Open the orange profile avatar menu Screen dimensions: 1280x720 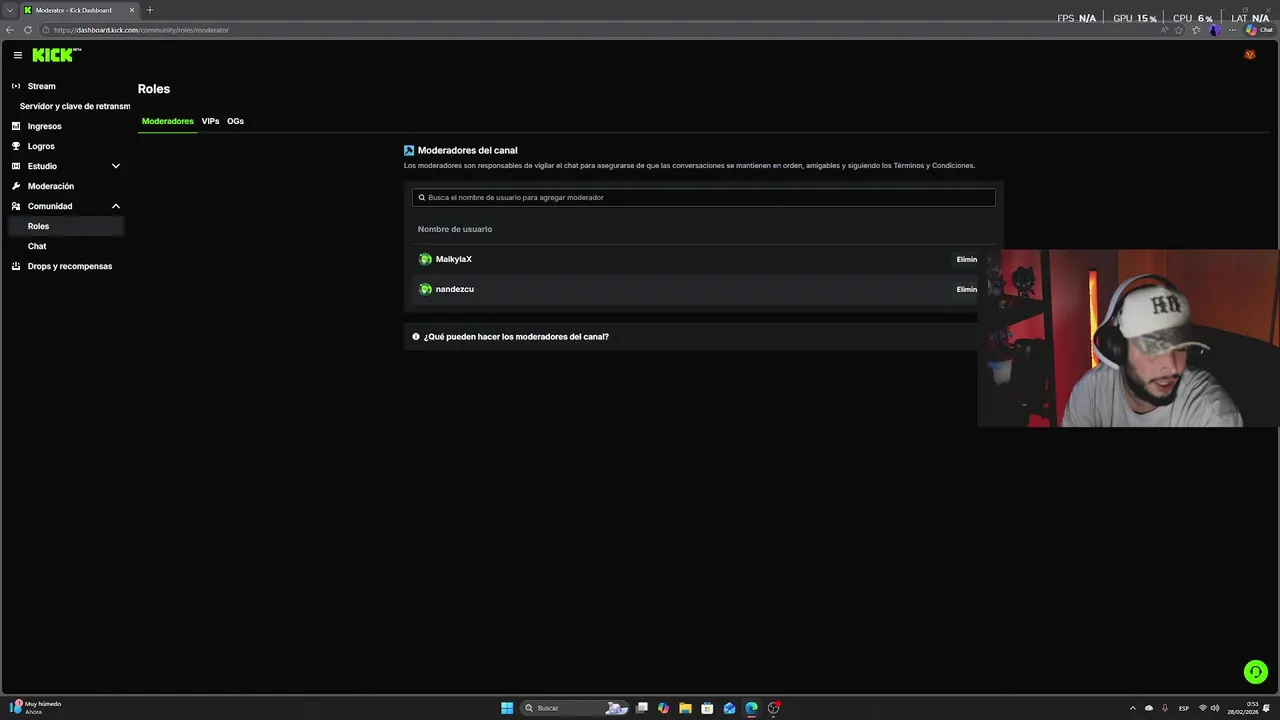pos(1249,55)
